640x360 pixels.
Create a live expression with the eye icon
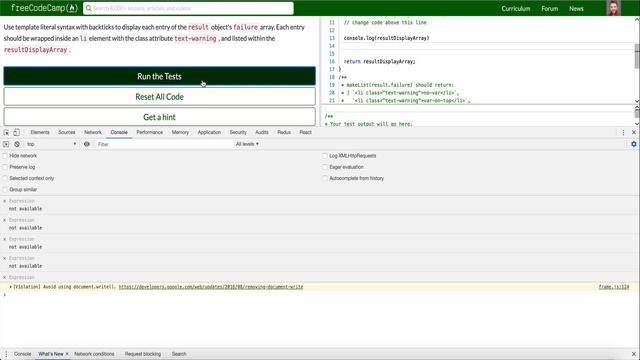click(87, 144)
